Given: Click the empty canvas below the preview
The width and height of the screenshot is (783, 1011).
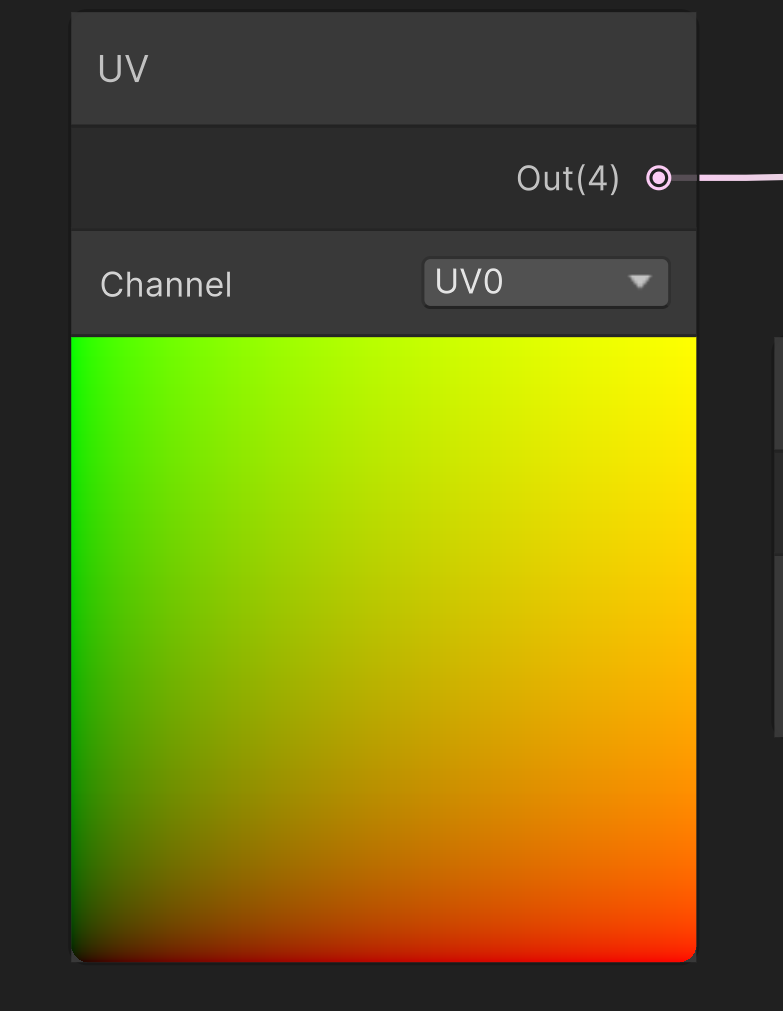Looking at the screenshot, I should coord(383,988).
